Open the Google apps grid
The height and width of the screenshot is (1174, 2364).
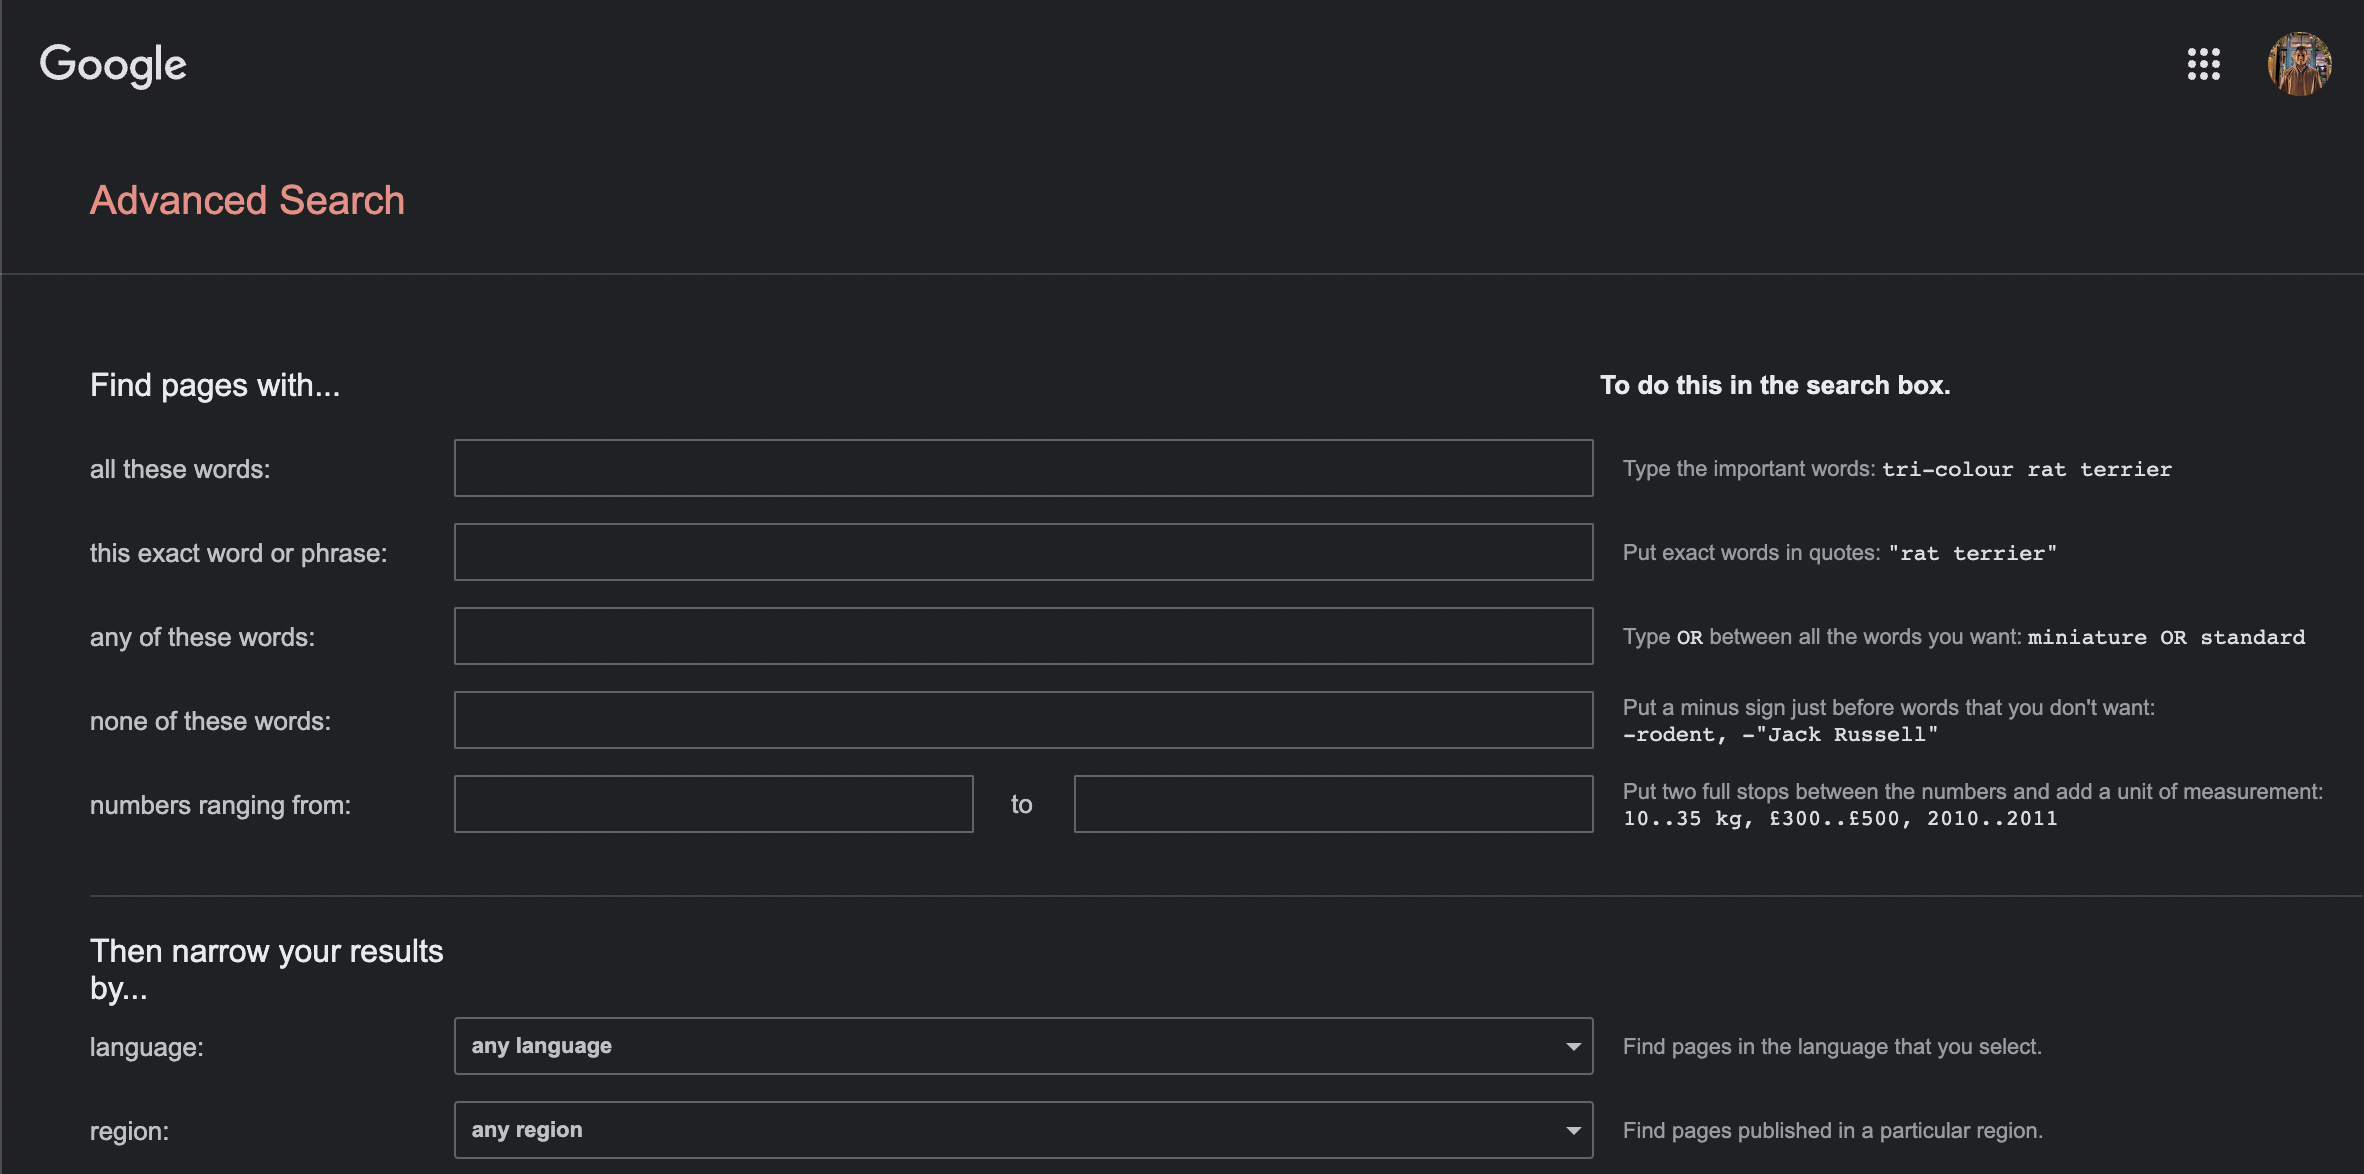(x=2203, y=64)
